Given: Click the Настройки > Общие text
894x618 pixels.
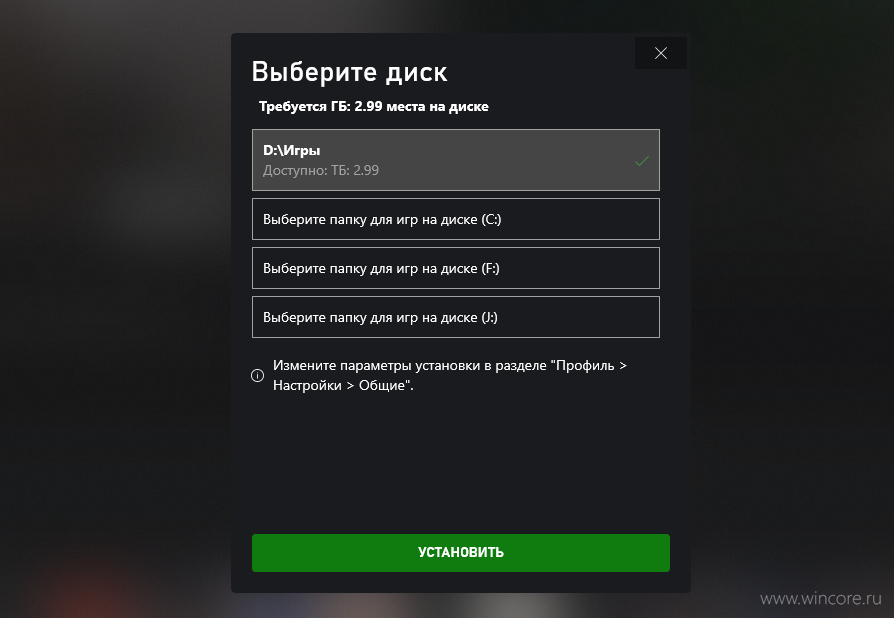Looking at the screenshot, I should pyautogui.click(x=342, y=385).
